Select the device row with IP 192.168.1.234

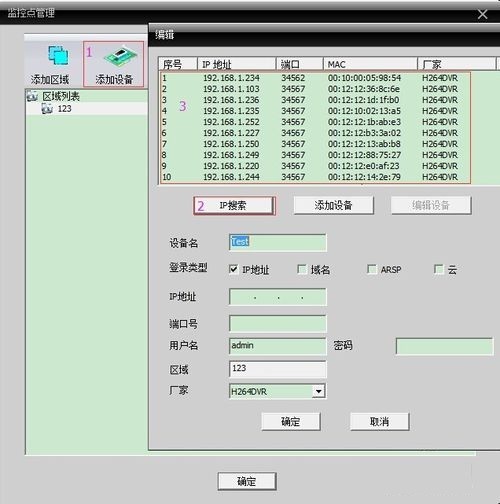(315, 78)
